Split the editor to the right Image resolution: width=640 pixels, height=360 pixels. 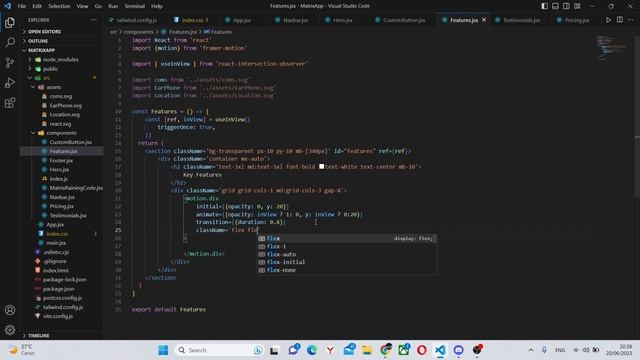(620, 20)
